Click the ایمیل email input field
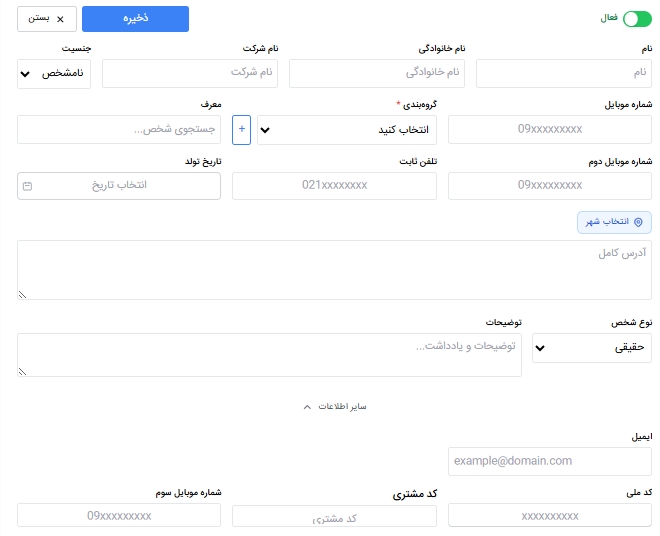 550,461
